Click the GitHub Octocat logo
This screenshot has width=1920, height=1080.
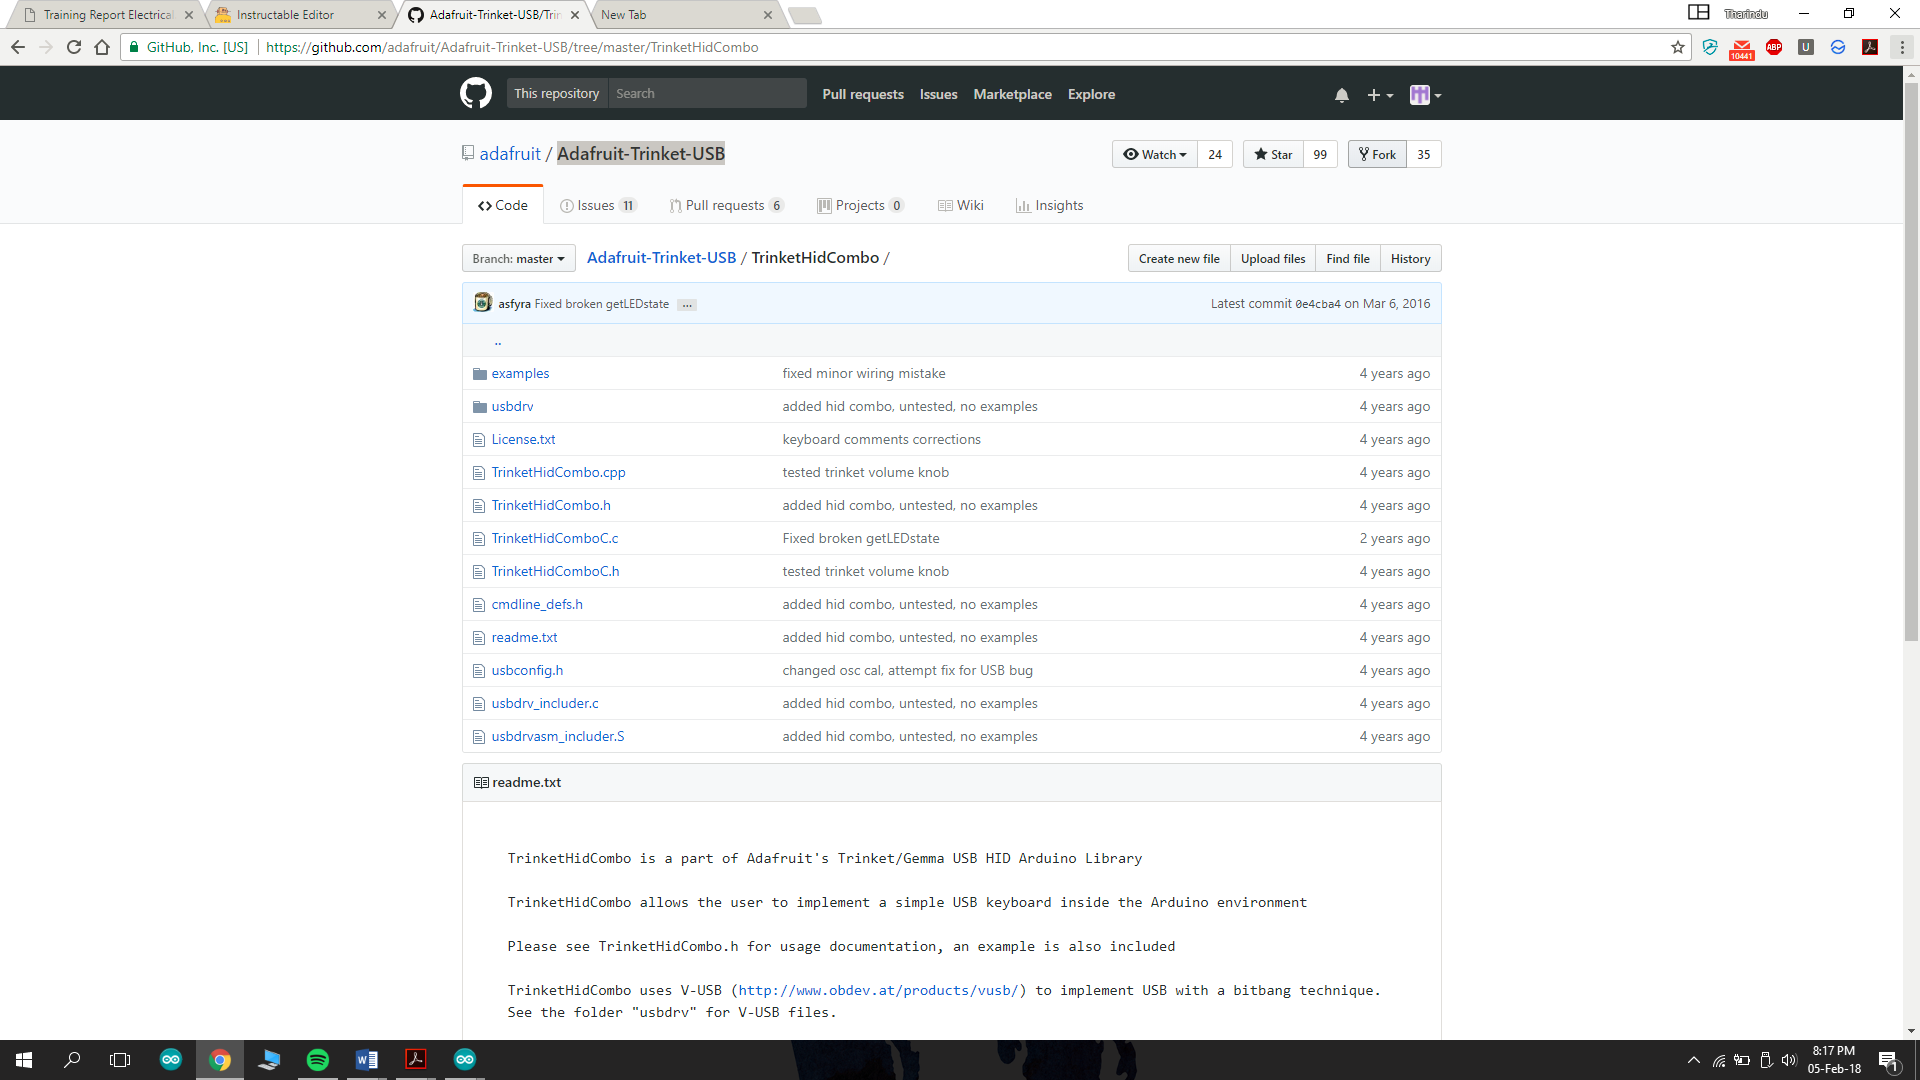(x=475, y=94)
